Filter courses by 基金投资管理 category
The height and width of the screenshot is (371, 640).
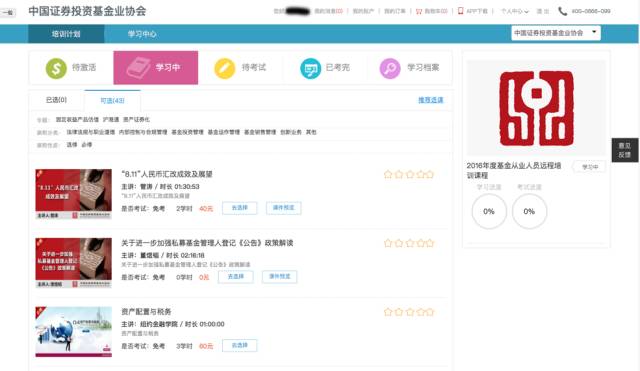pyautogui.click(x=187, y=132)
